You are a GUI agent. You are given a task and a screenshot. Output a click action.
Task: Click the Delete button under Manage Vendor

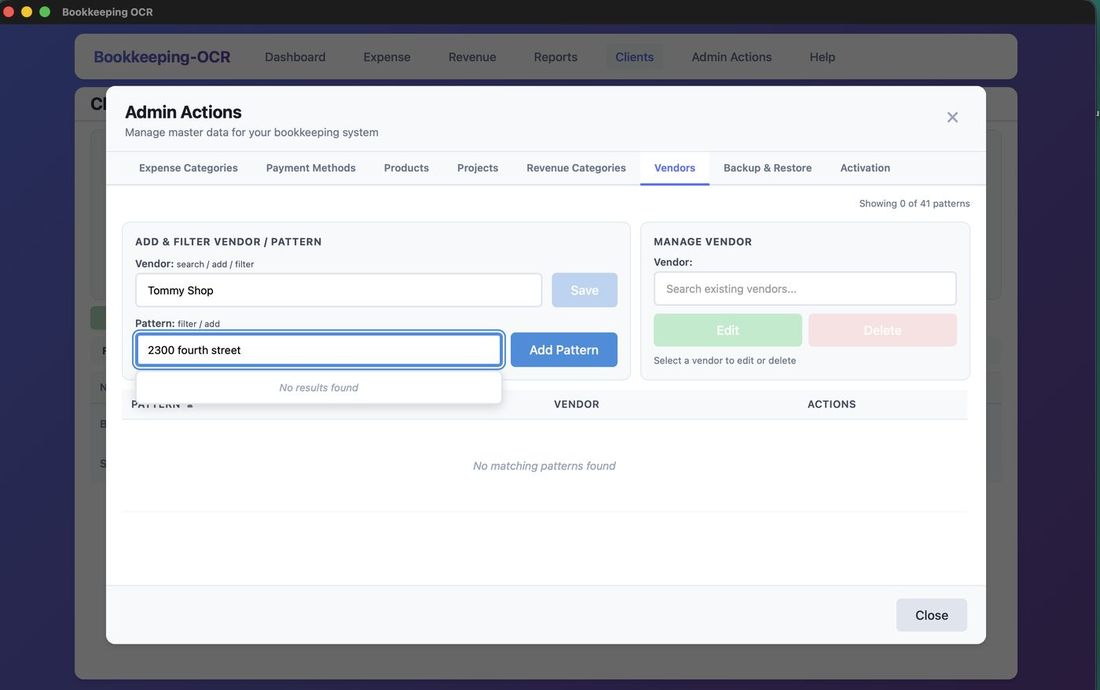pos(881,329)
